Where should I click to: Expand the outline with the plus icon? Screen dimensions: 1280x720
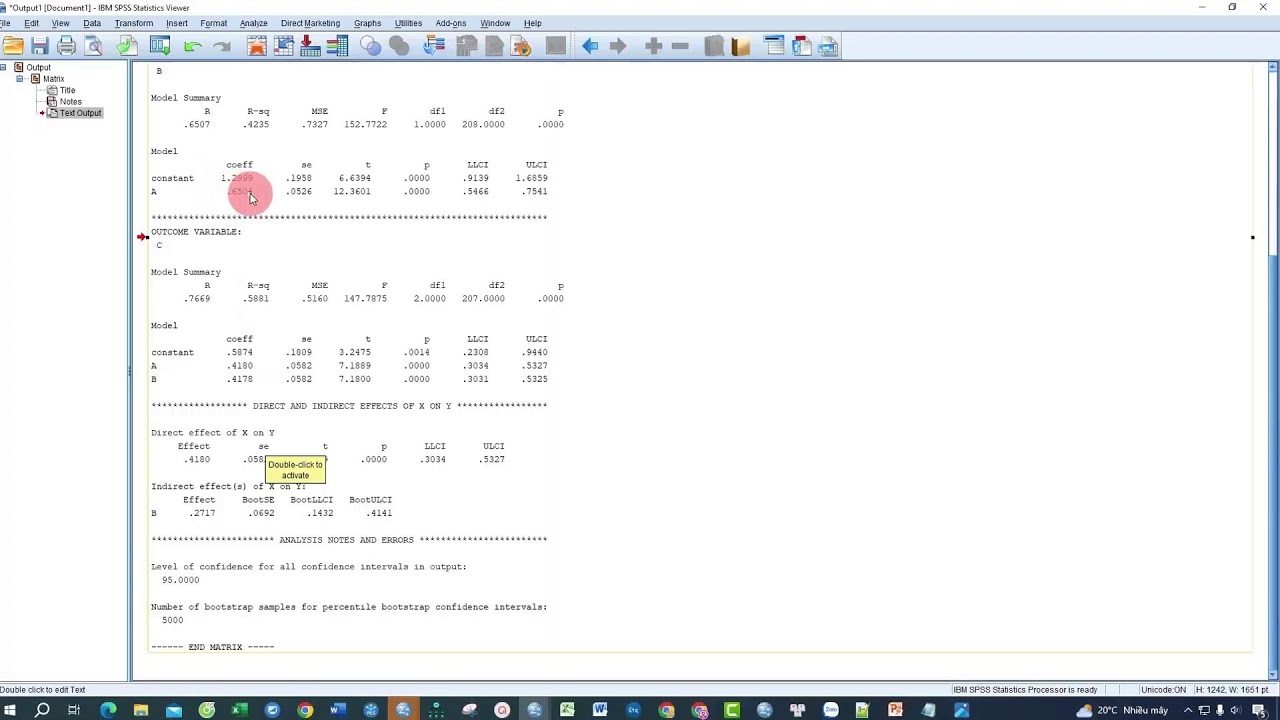tap(653, 46)
